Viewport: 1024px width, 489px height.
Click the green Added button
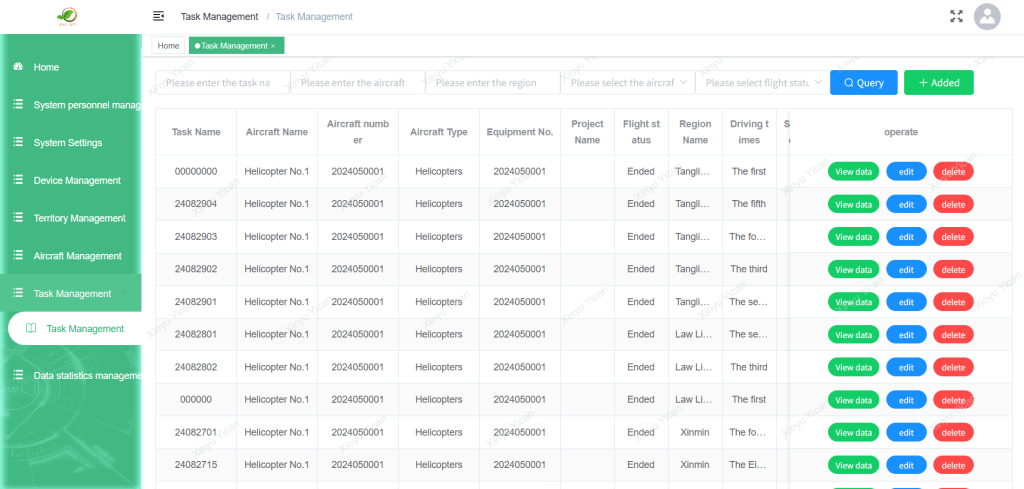[938, 83]
